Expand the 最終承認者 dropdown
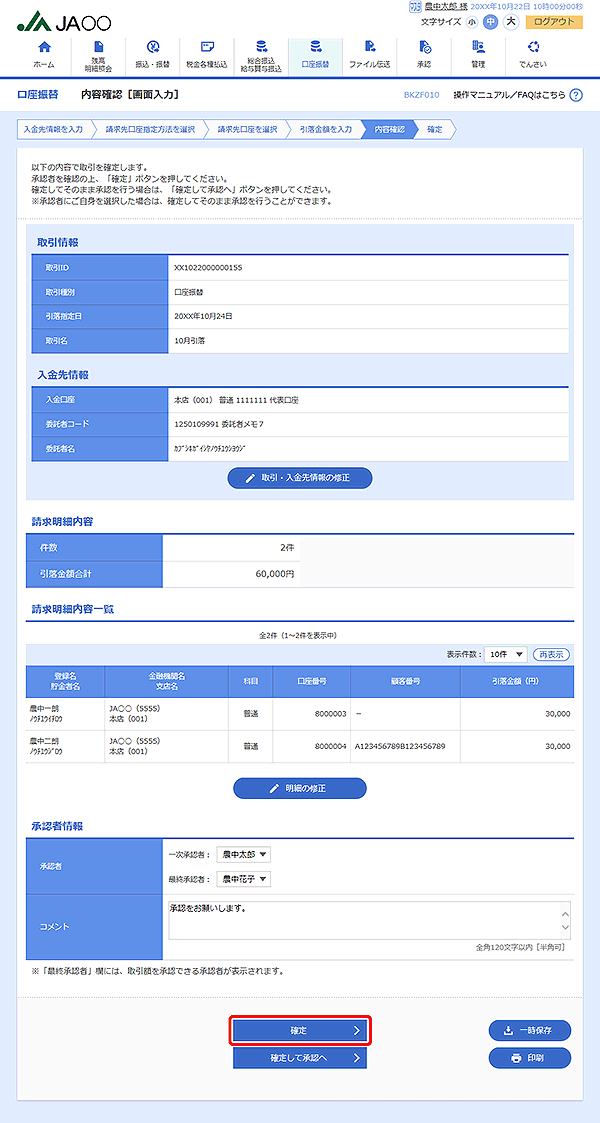Viewport: 600px width, 1123px height. [x=244, y=879]
